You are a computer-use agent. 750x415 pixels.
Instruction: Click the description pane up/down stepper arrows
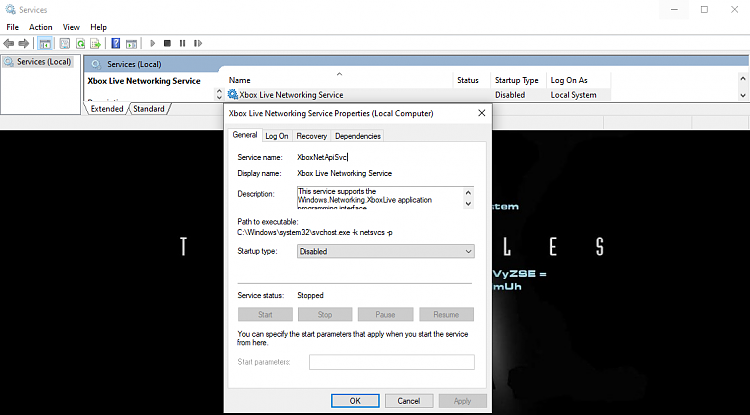(220, 94)
